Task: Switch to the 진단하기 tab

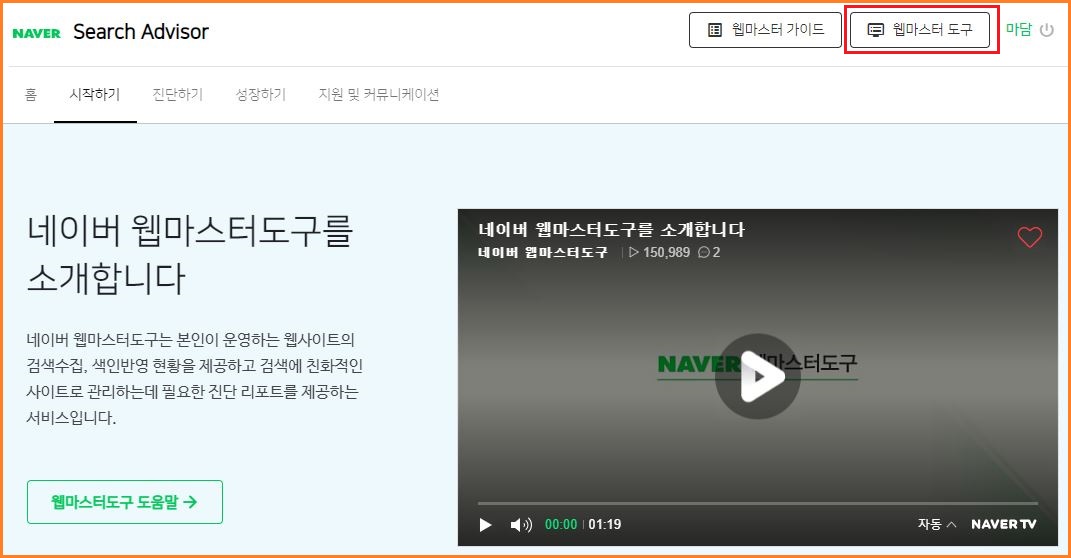Action: pos(178,94)
